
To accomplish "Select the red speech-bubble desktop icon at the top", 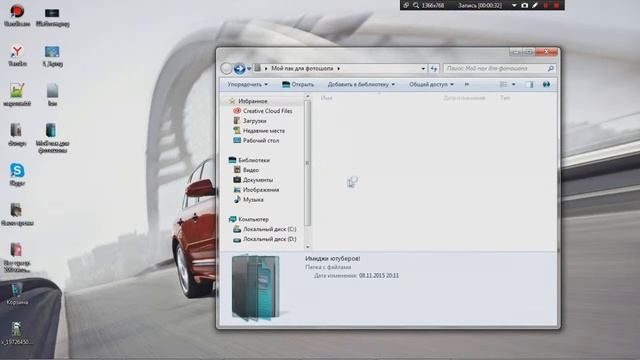I will click(x=17, y=15).
